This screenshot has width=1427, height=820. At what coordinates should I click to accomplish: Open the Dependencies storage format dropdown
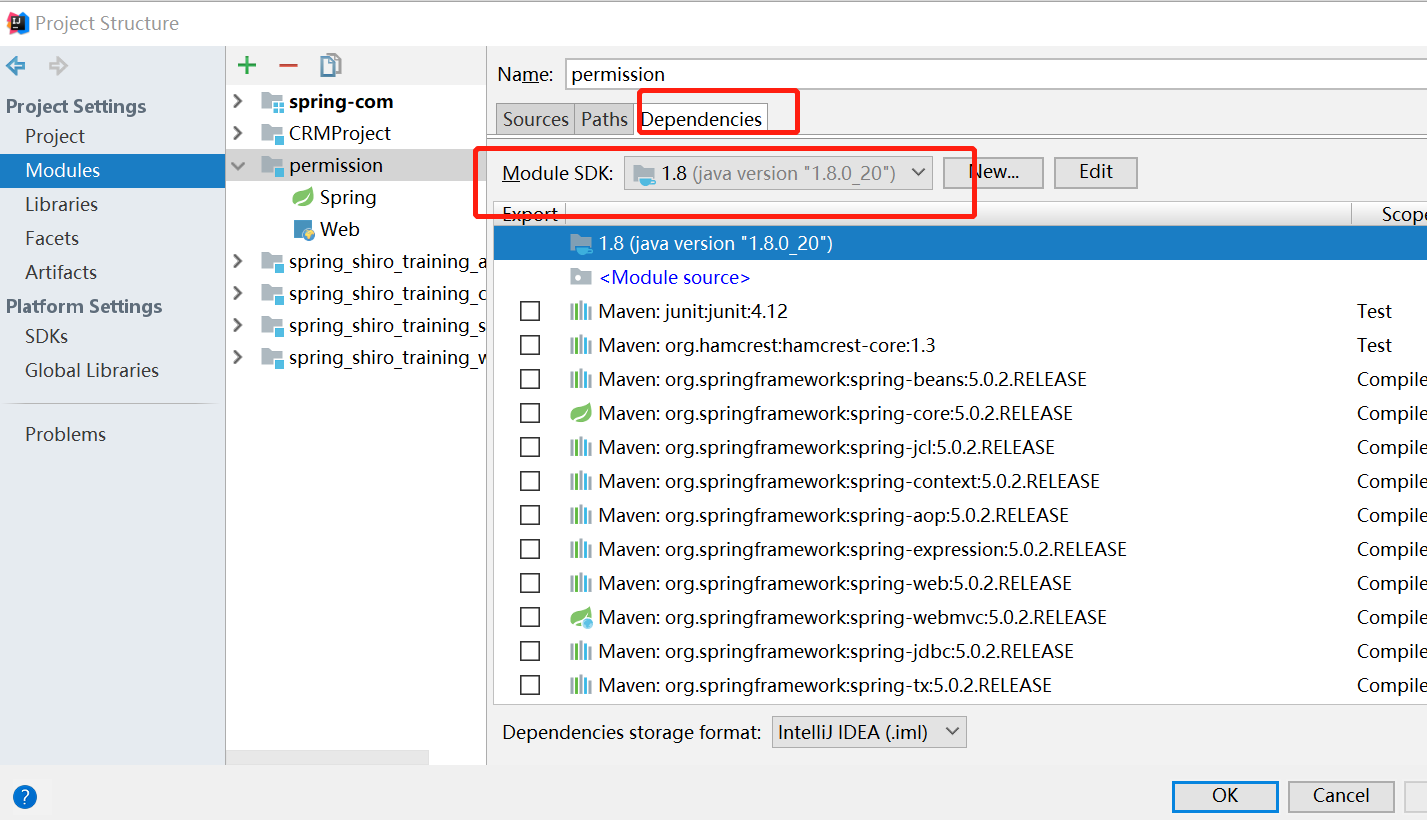click(x=869, y=732)
